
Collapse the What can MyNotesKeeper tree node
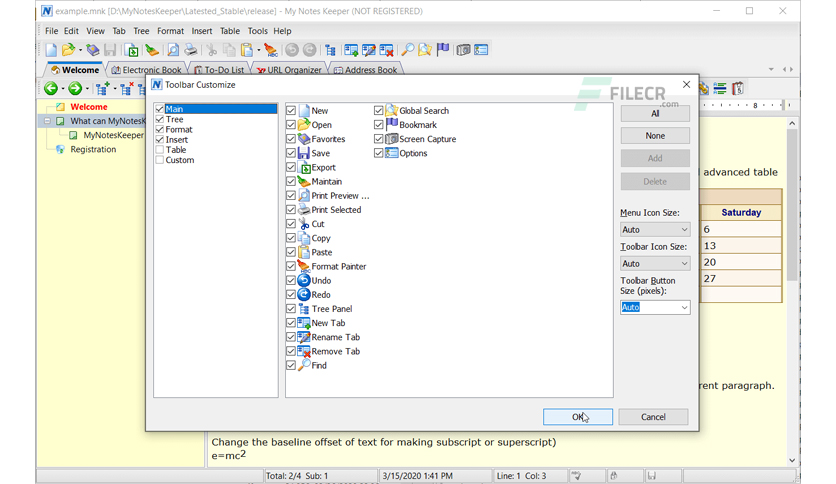click(47, 121)
